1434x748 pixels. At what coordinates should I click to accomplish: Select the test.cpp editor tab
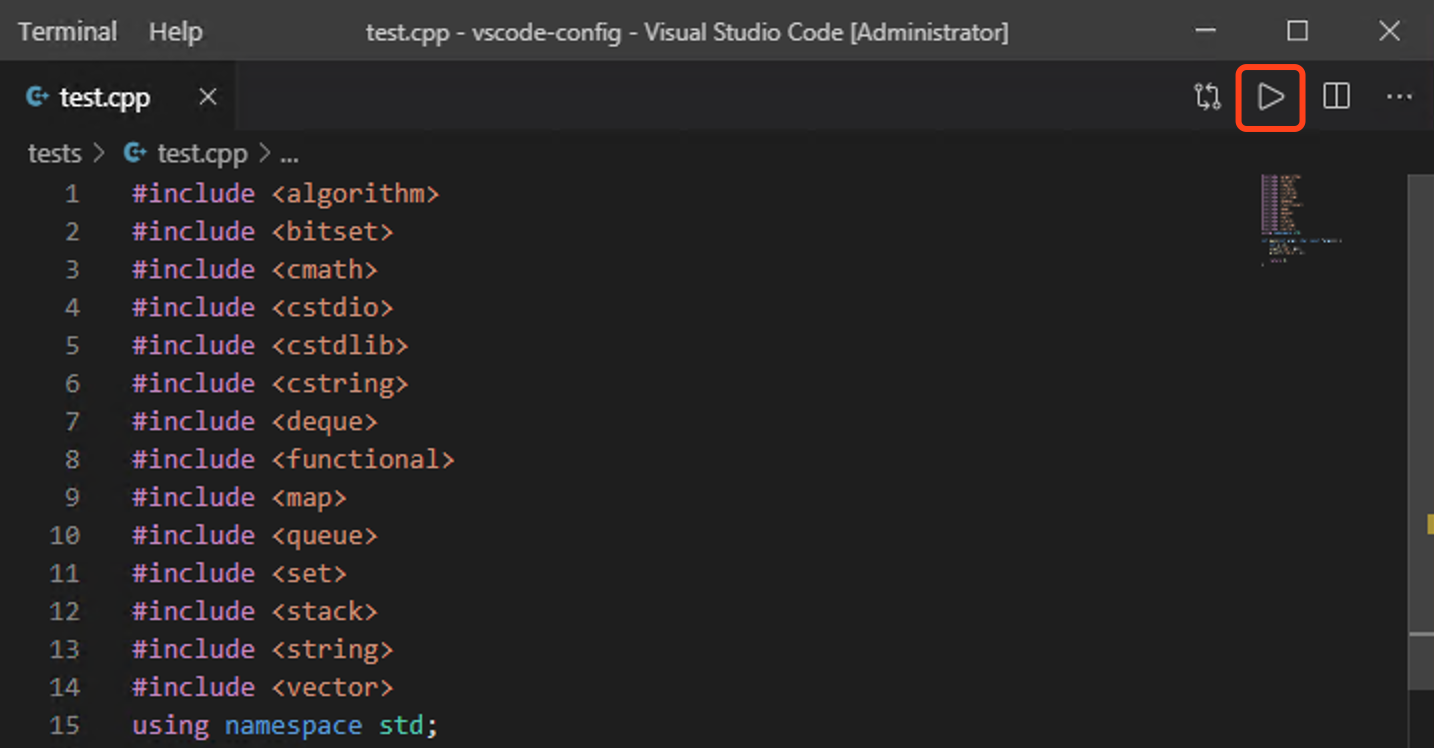click(104, 97)
